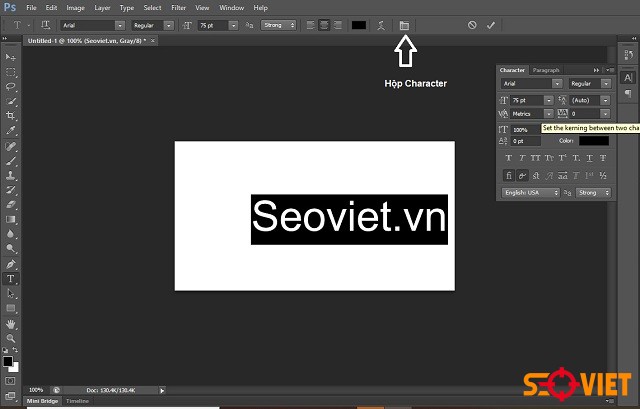Toggle Quick Mask mode
The height and width of the screenshot is (409, 640).
11,381
